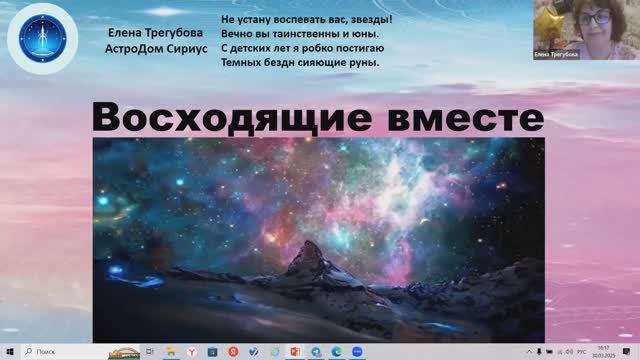Launch Yandex Browser (white Y icon) from taskbar
This screenshot has width=640, height=360.
[191, 351]
